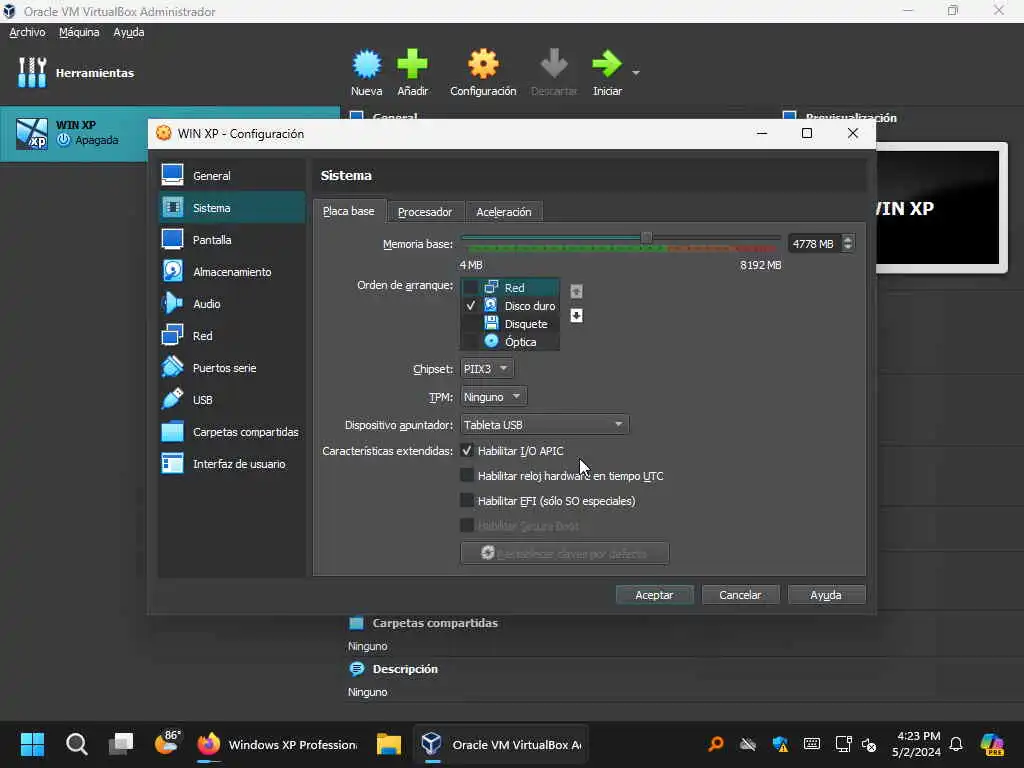Open the Ayuda menu in menu bar
Viewport: 1024px width, 768px height.
click(129, 32)
